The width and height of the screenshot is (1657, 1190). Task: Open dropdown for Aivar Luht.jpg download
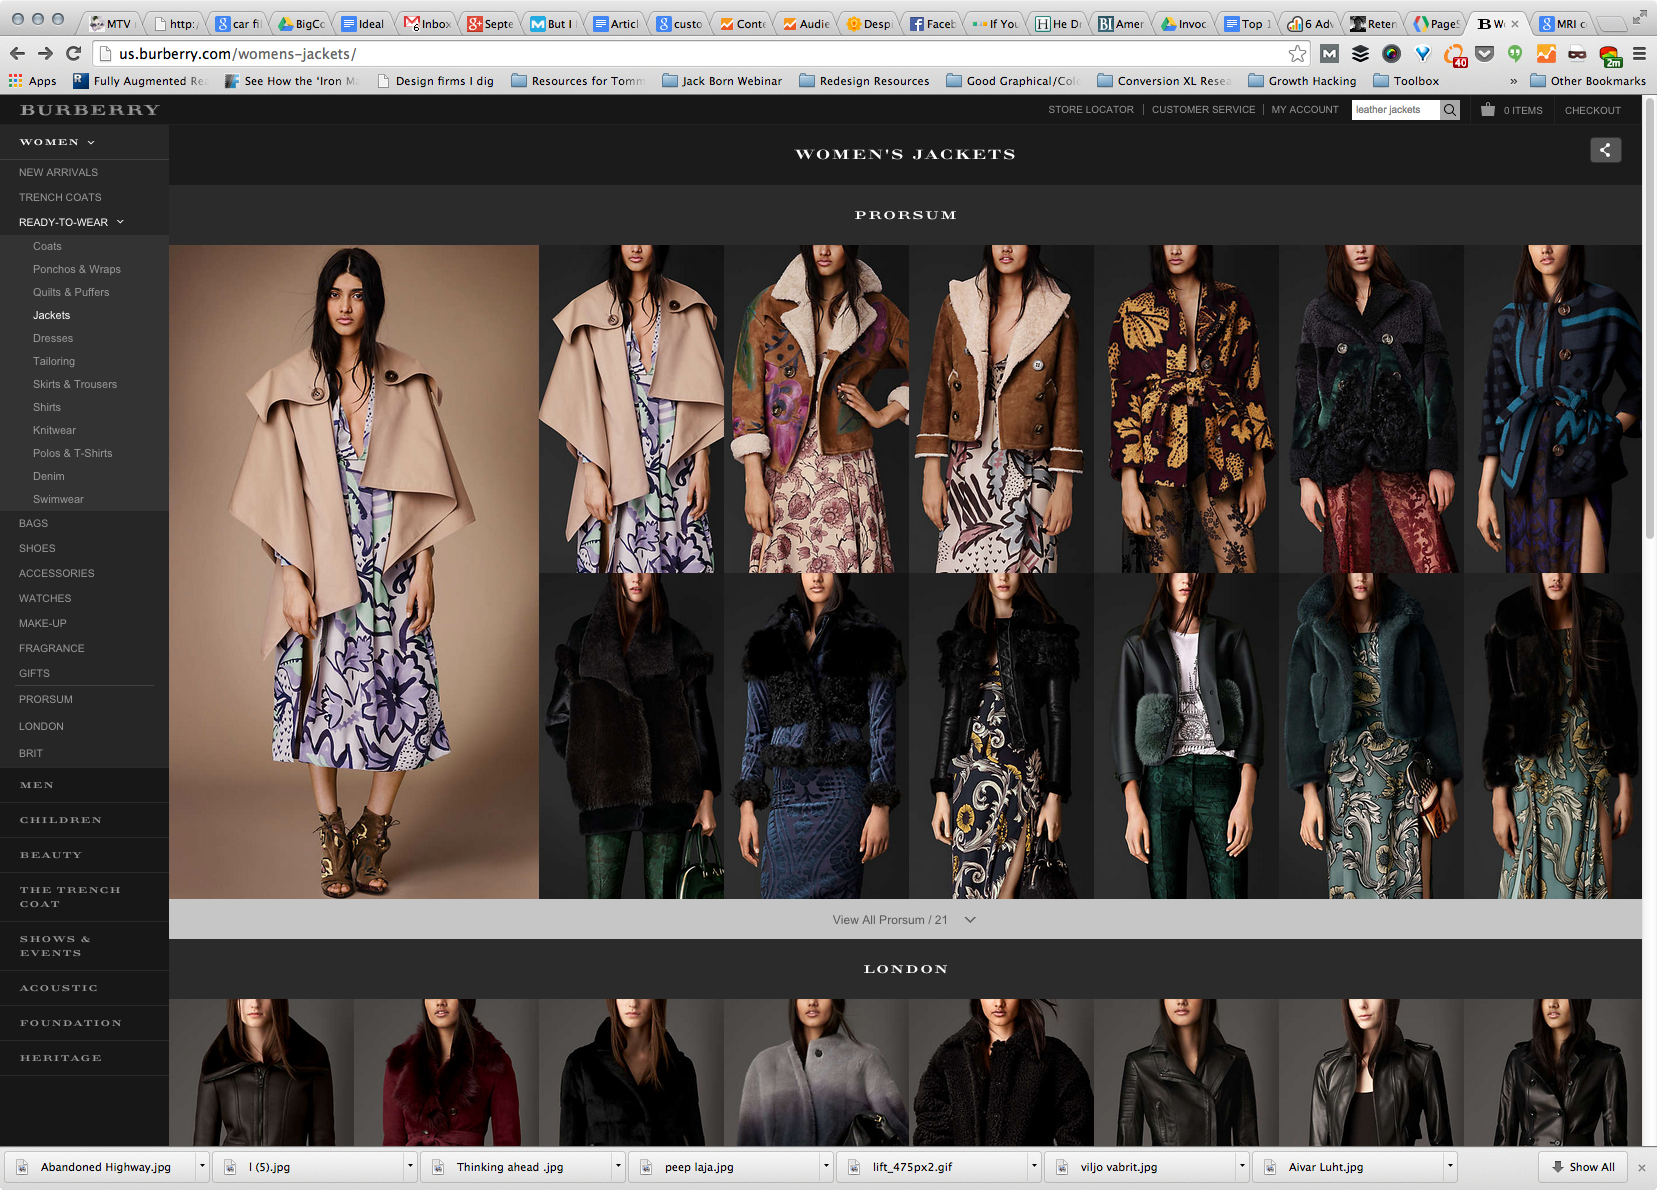coord(1450,1167)
